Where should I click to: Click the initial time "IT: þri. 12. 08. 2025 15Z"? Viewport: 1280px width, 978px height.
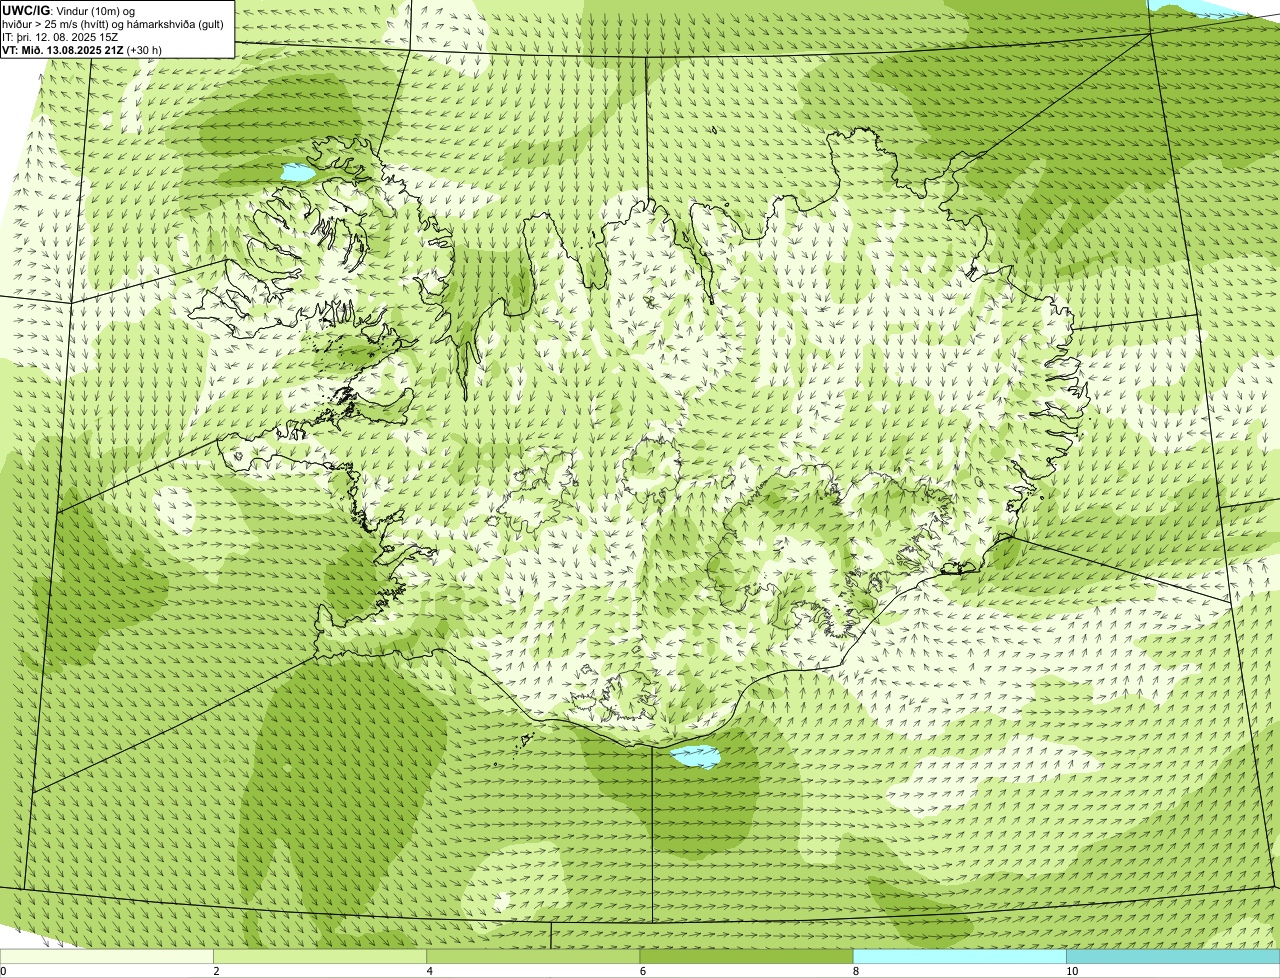coord(60,37)
